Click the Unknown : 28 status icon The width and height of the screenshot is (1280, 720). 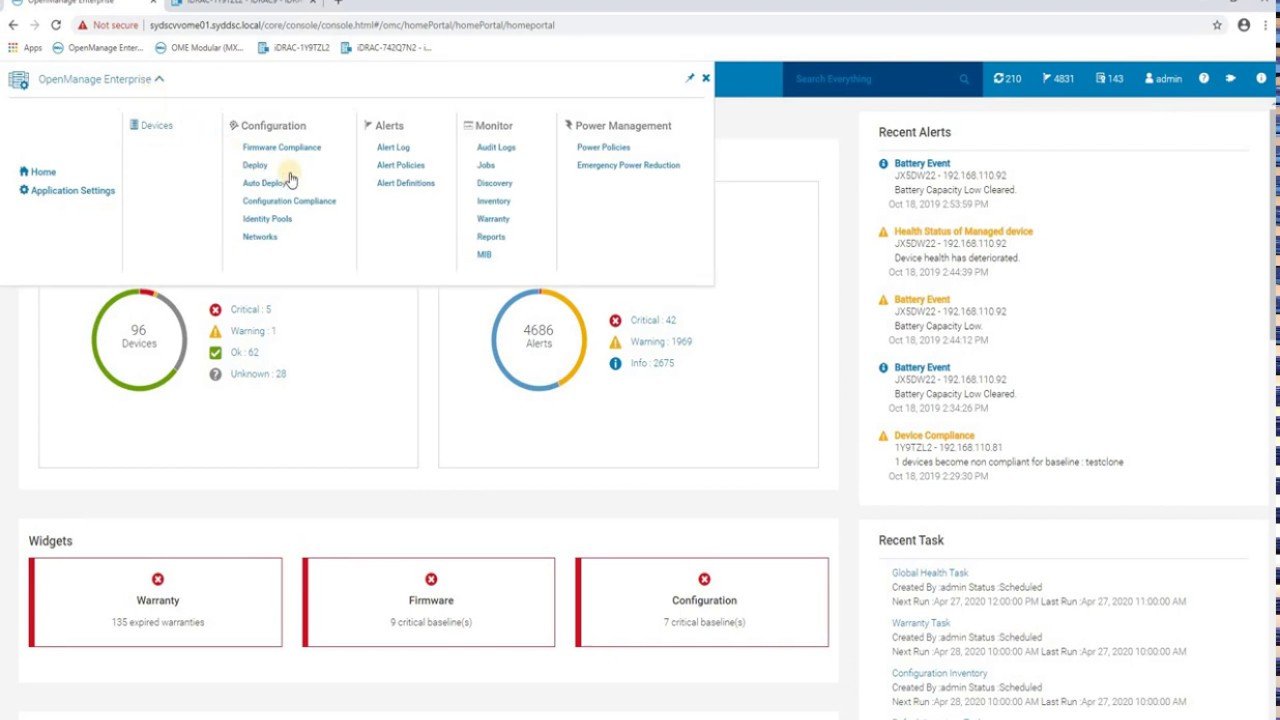(x=215, y=374)
